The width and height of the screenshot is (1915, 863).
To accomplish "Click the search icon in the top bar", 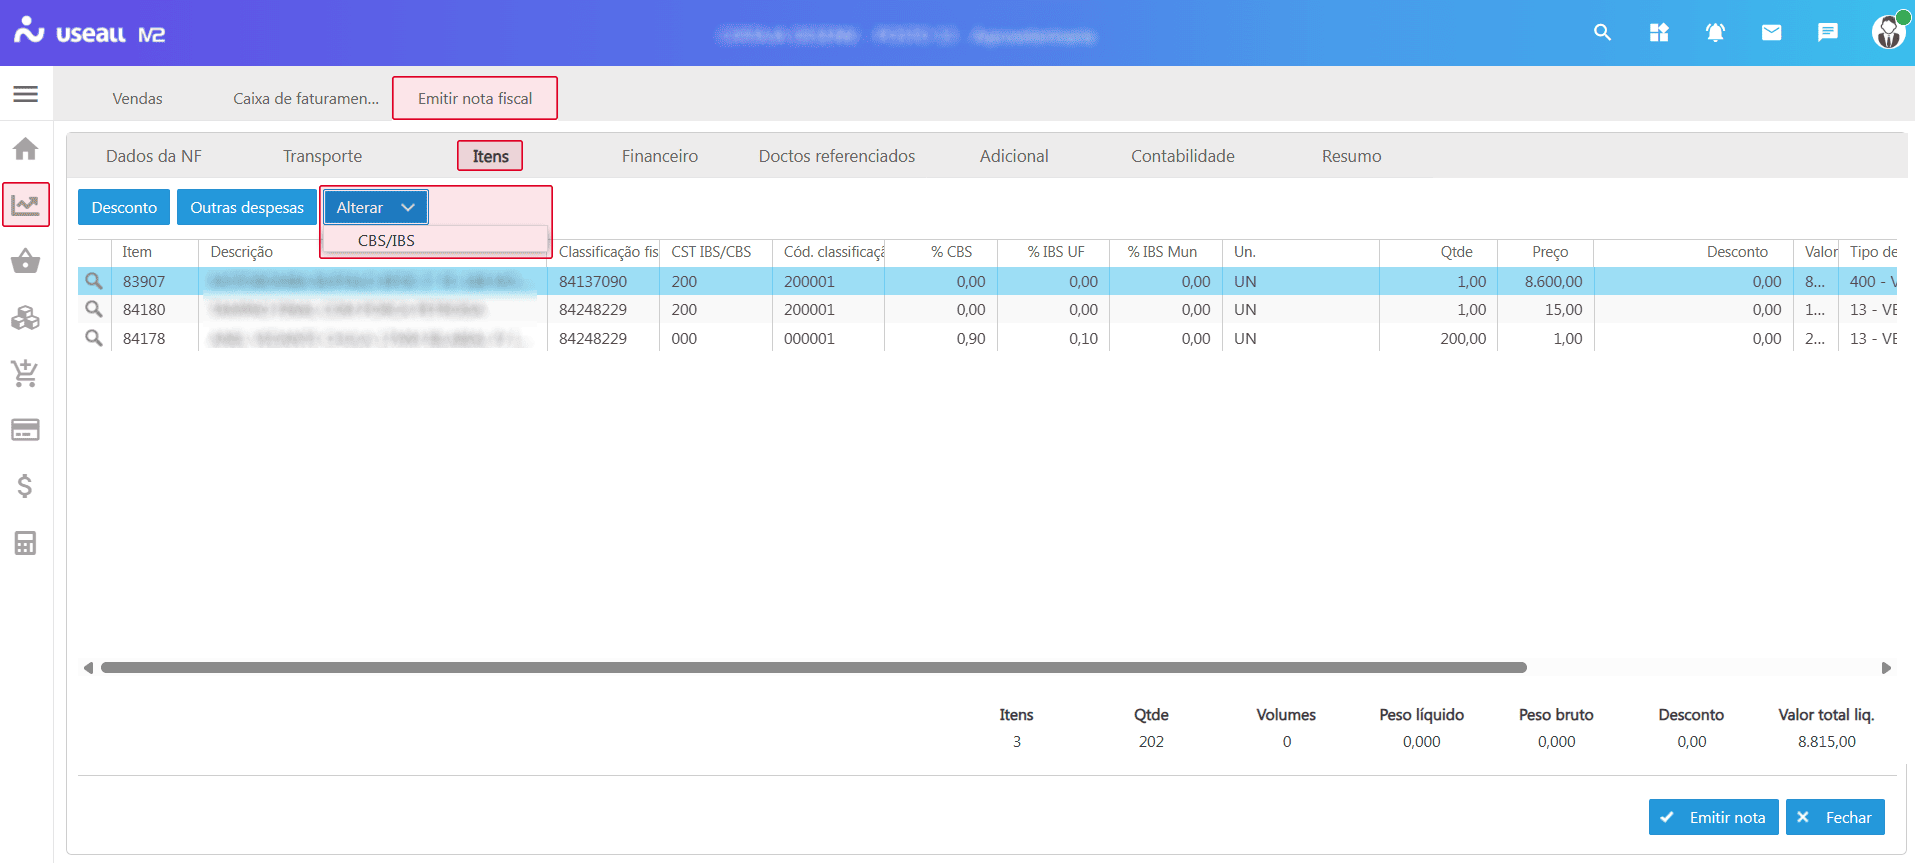I will 1602,33.
